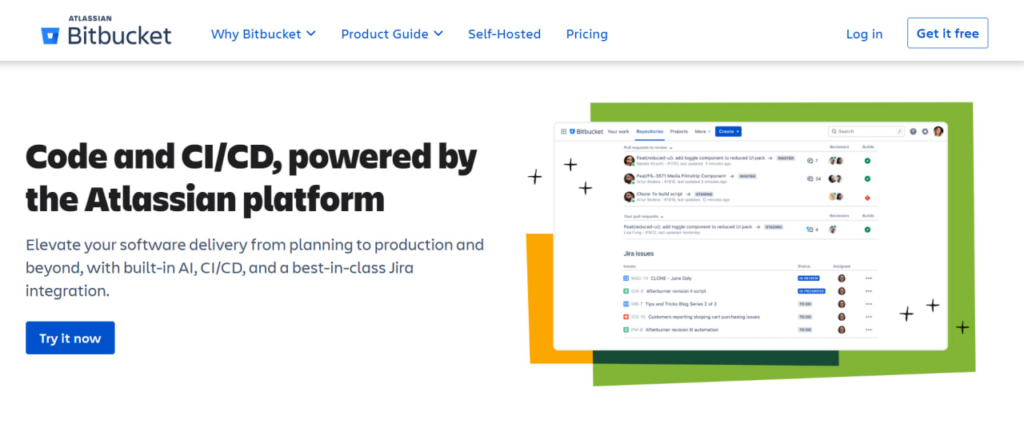Open the Product Guide dropdown menu
This screenshot has height=436, width=1024.
[392, 34]
